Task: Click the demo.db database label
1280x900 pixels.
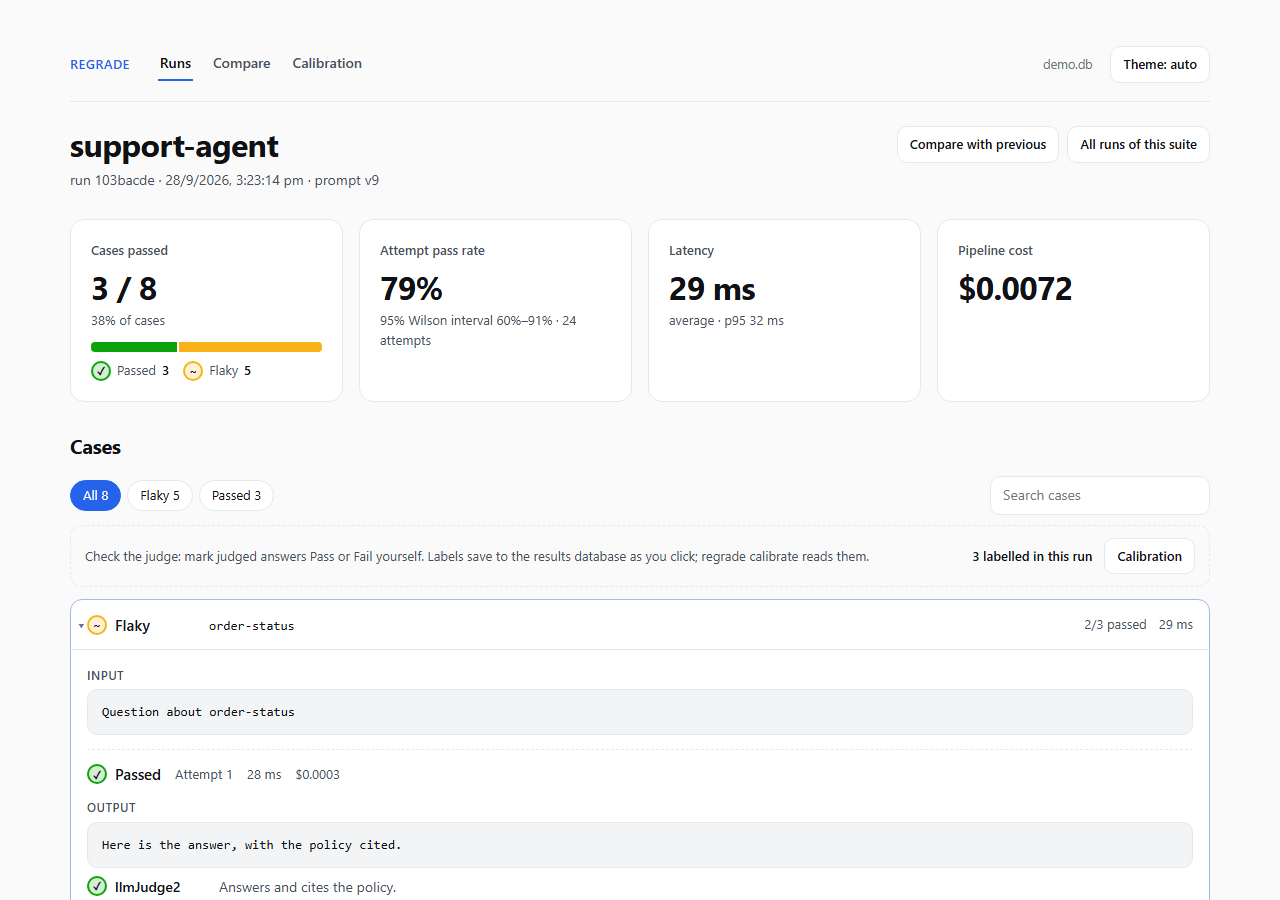Action: (1068, 64)
